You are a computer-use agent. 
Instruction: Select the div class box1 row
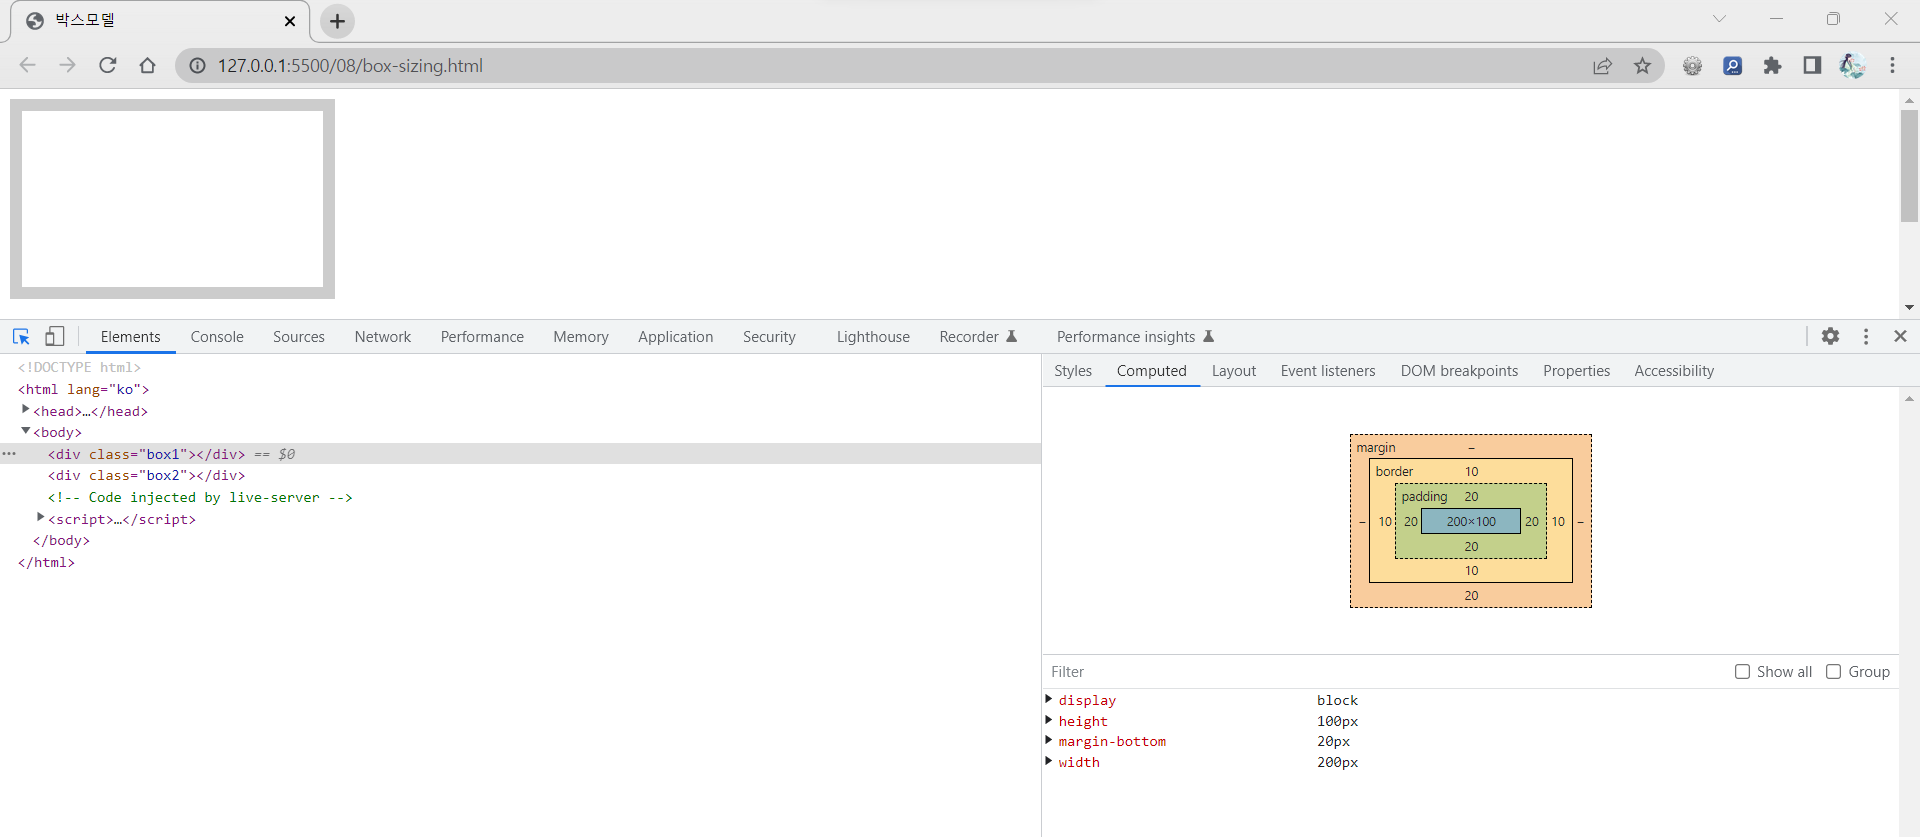pos(520,454)
